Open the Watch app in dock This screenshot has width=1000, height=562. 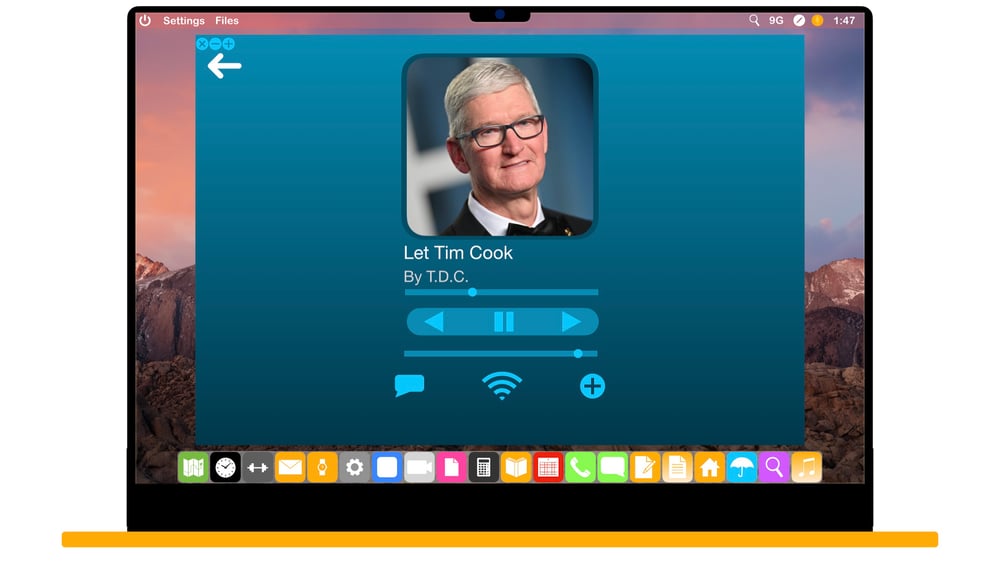(322, 468)
